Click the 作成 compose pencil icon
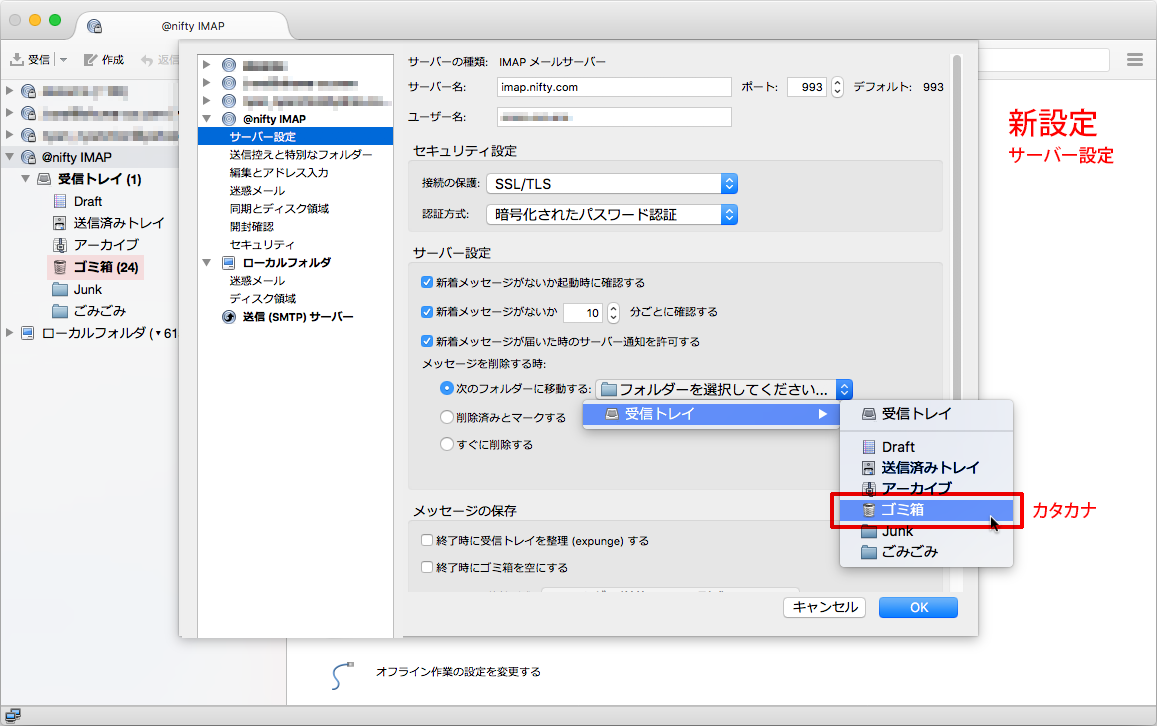This screenshot has width=1157, height=726. click(x=91, y=60)
